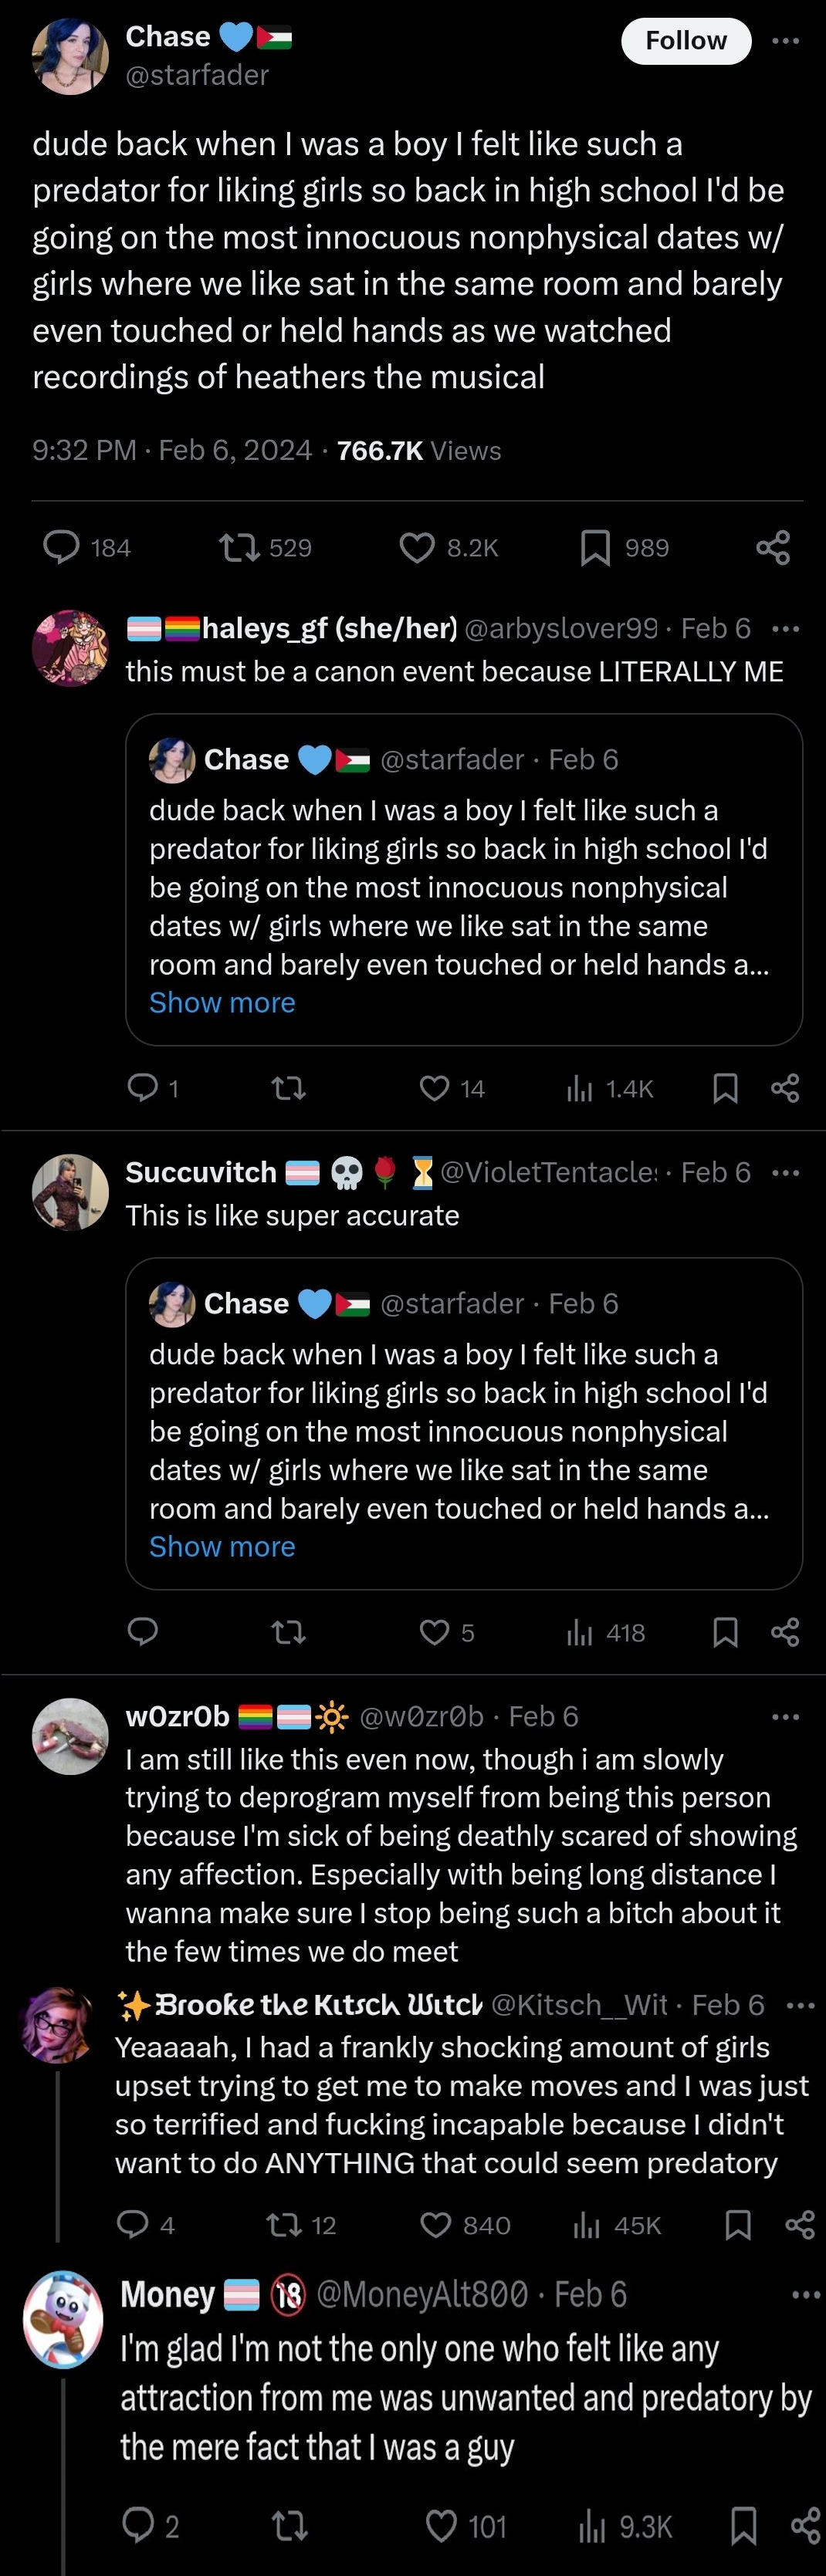Open Chase's profile picture at top
The image size is (826, 2576).
[70, 56]
